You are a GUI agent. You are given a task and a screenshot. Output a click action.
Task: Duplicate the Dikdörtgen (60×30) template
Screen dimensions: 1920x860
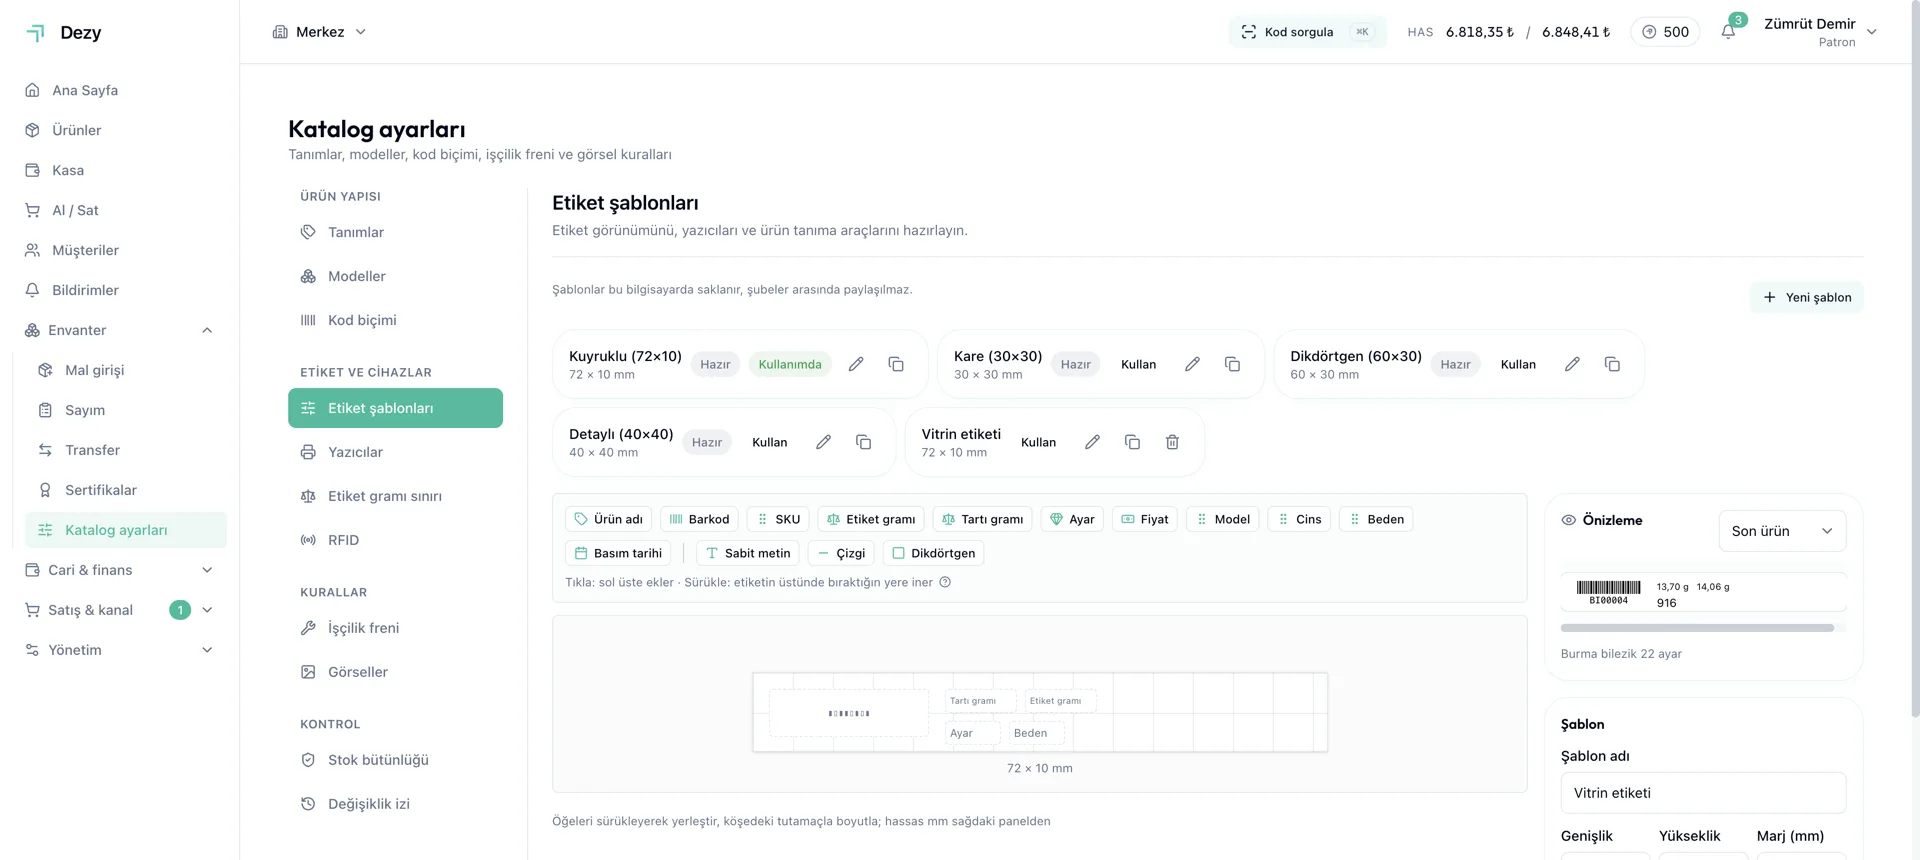point(1612,364)
